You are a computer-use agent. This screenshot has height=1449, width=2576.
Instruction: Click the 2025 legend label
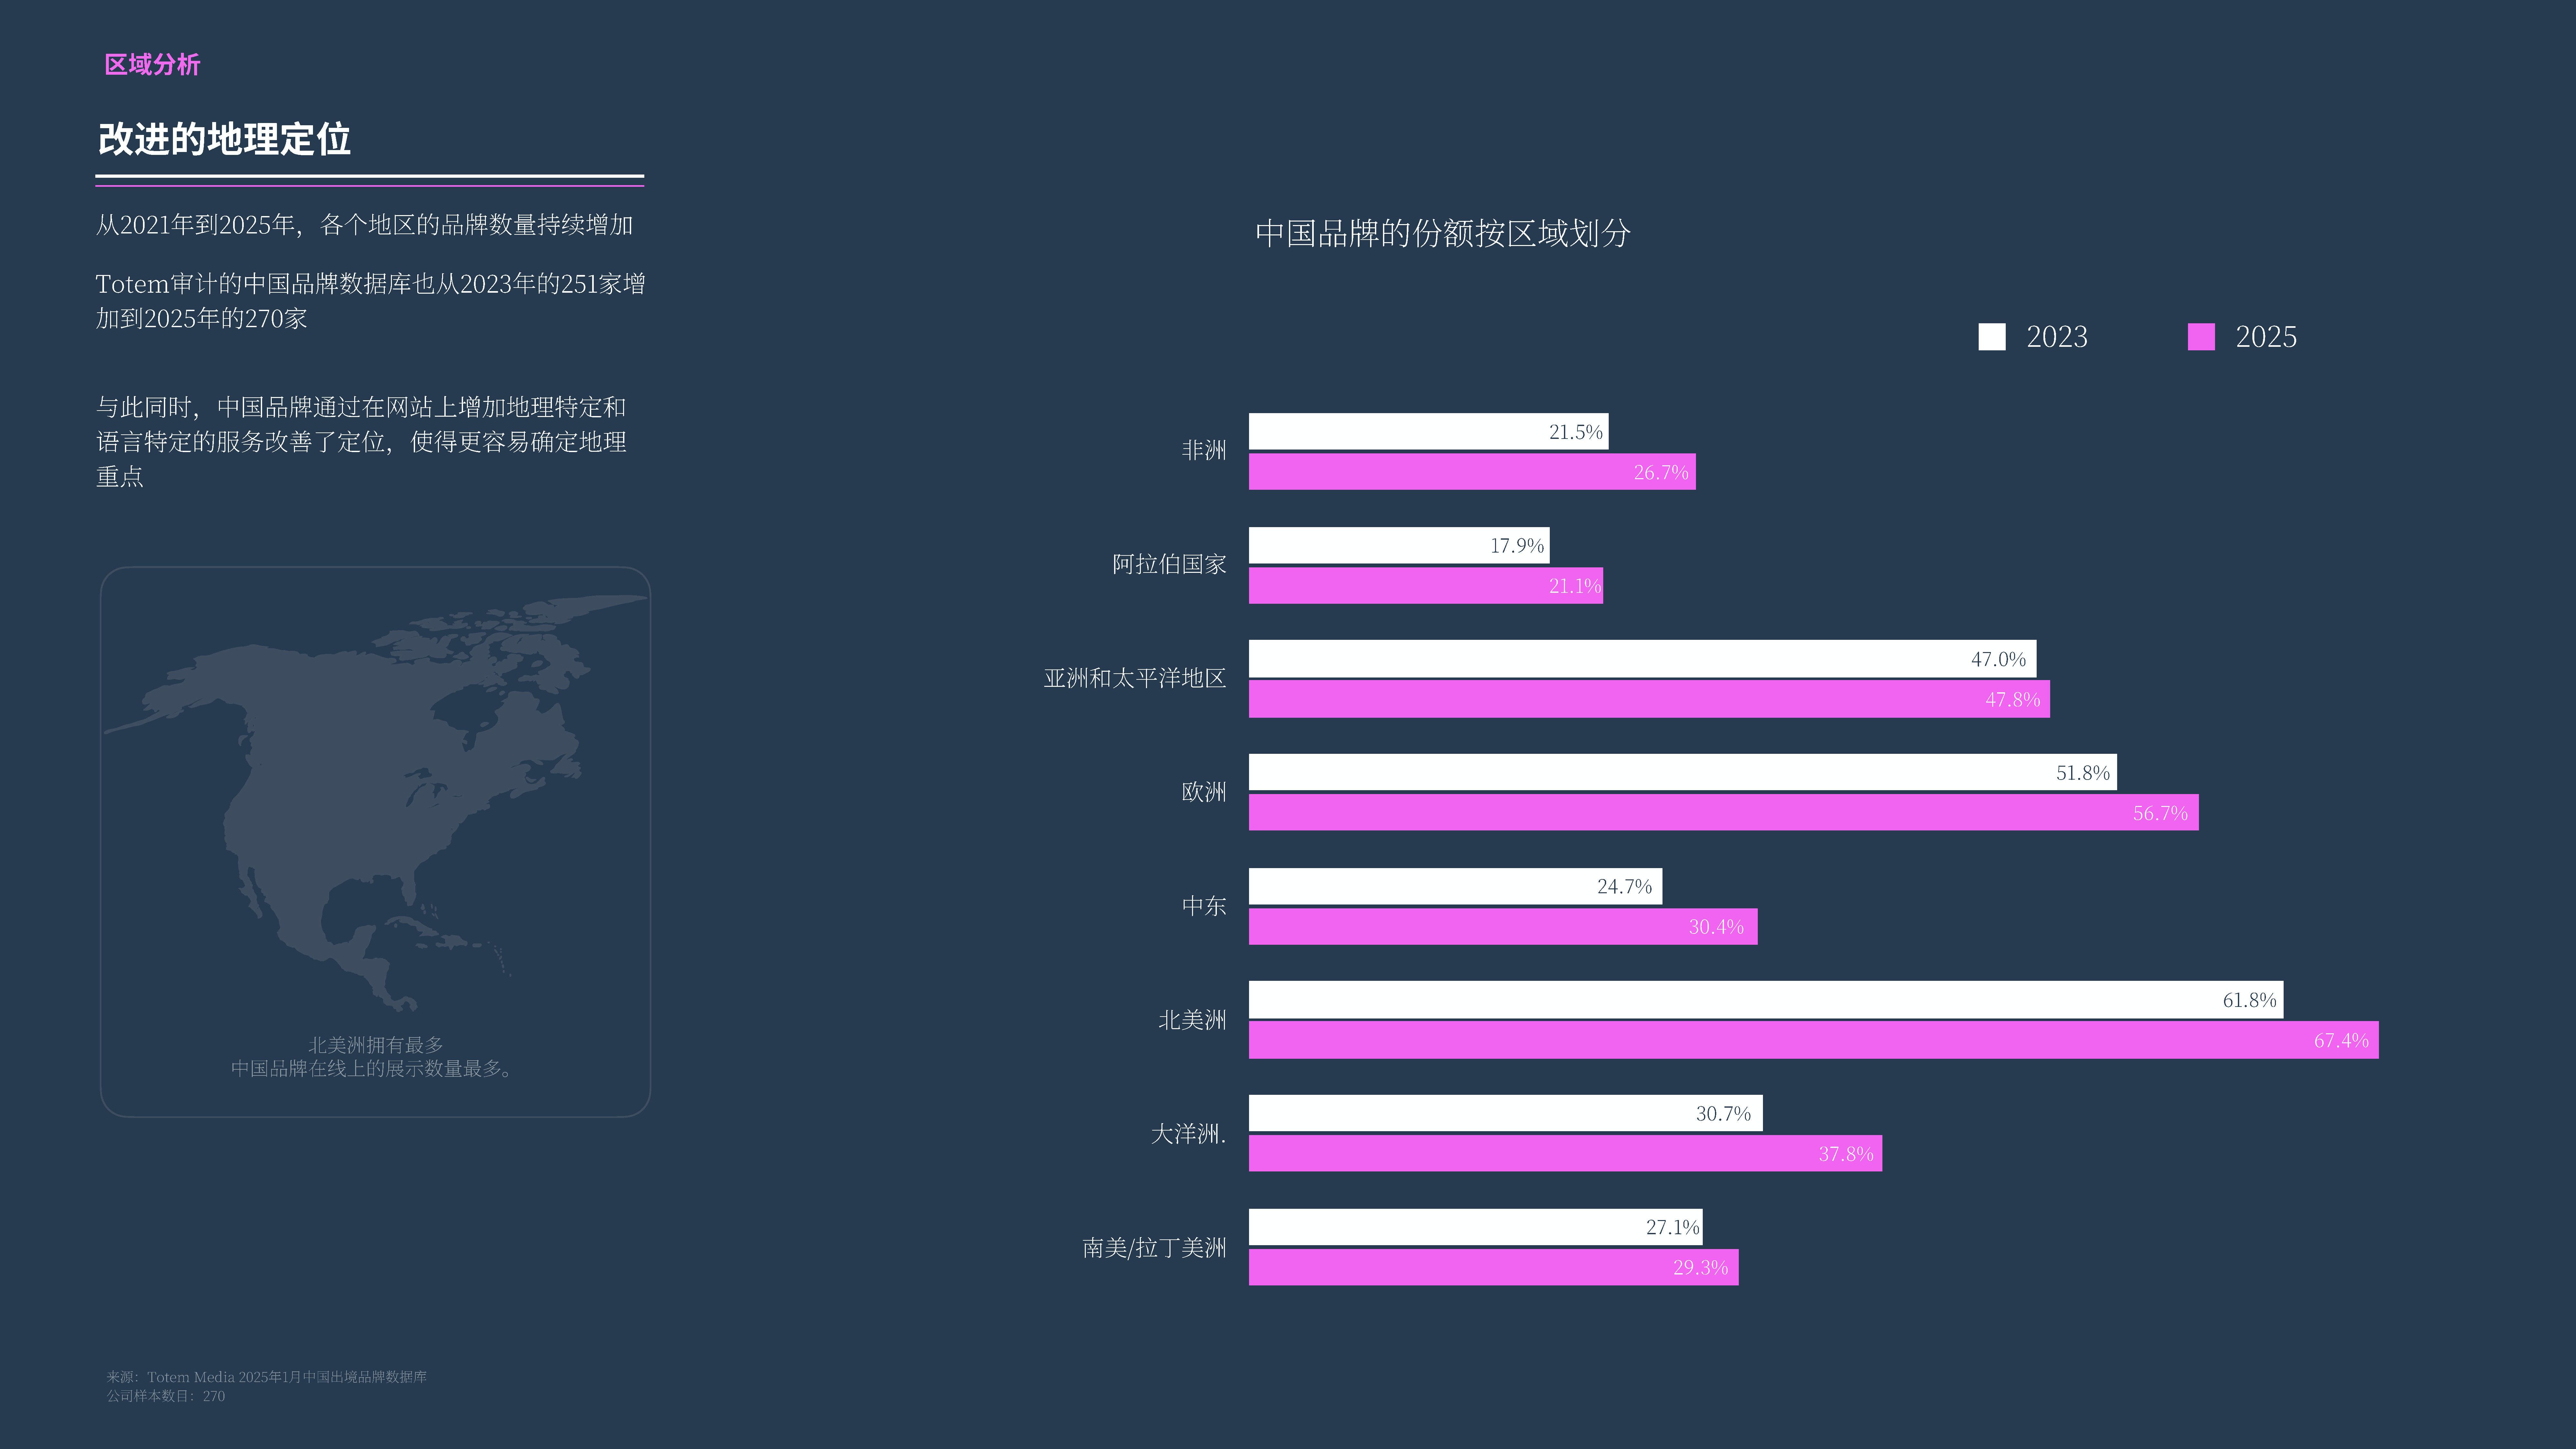(x=2266, y=337)
